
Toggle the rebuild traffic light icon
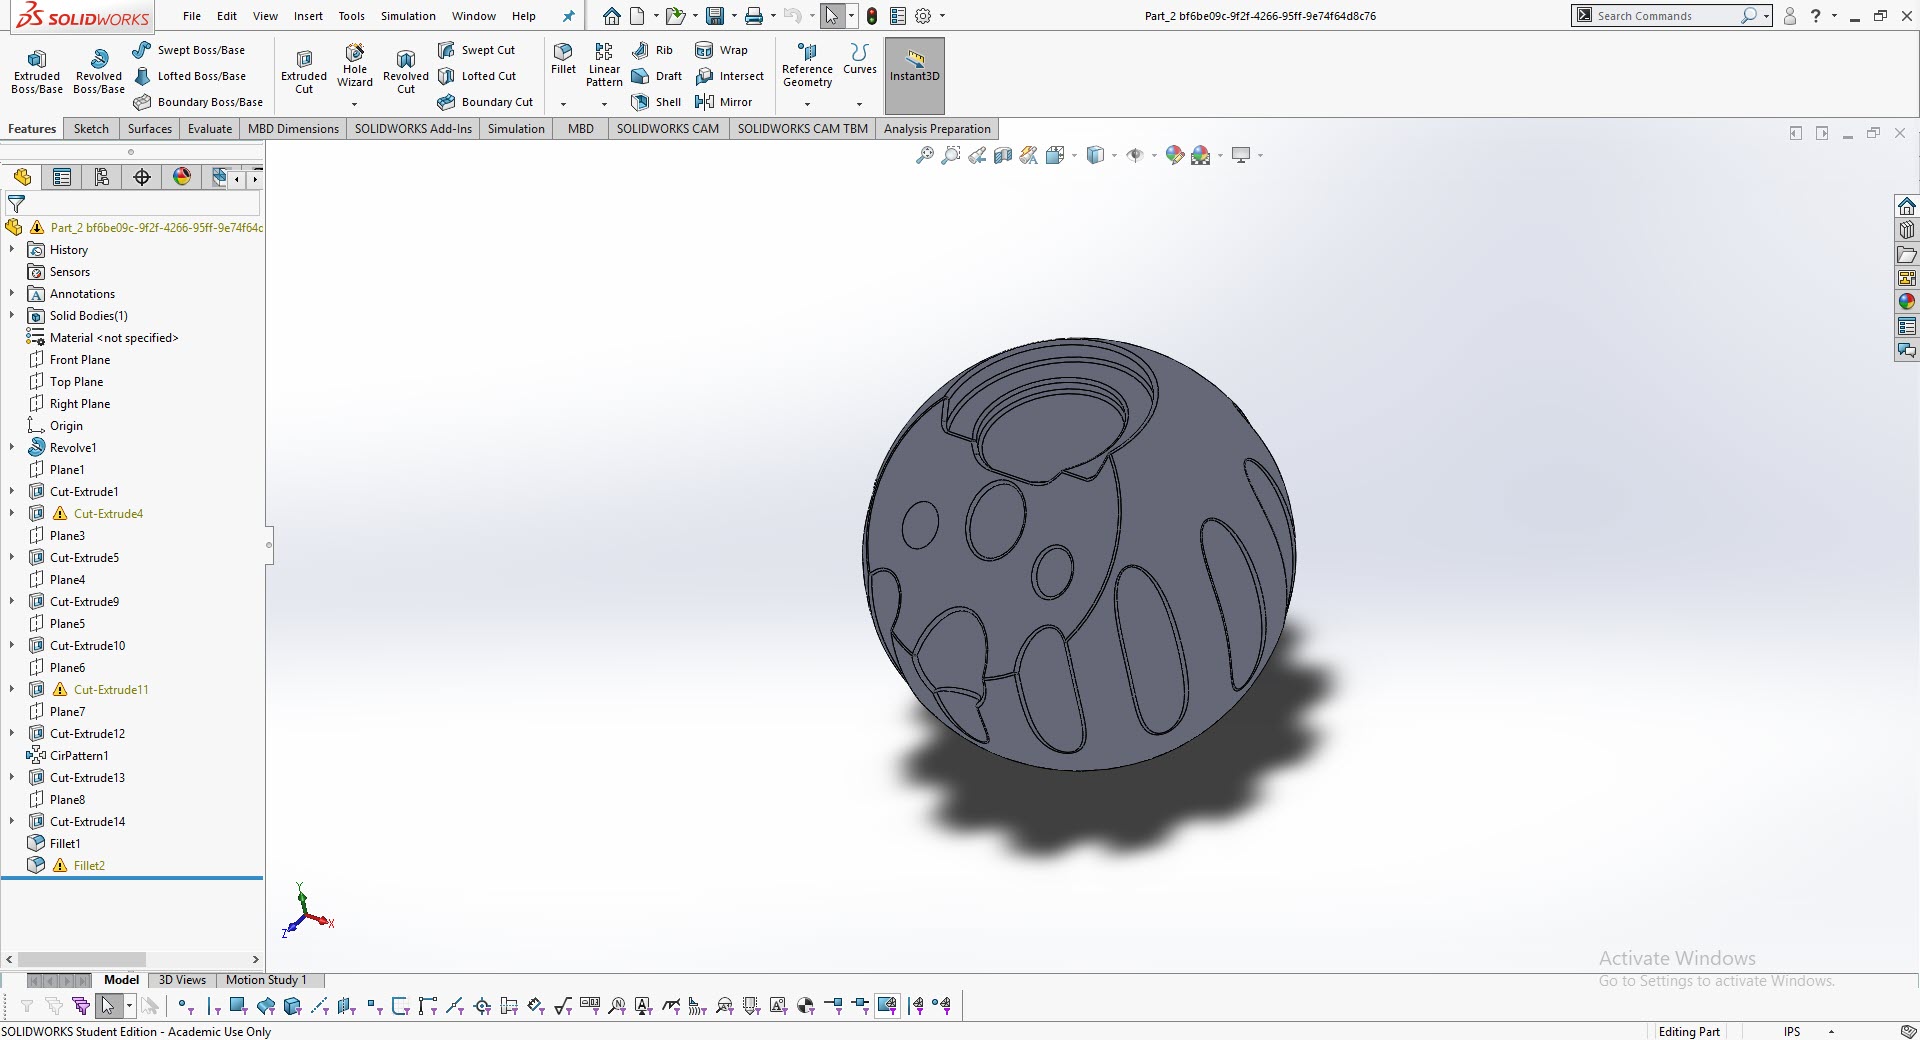point(872,16)
